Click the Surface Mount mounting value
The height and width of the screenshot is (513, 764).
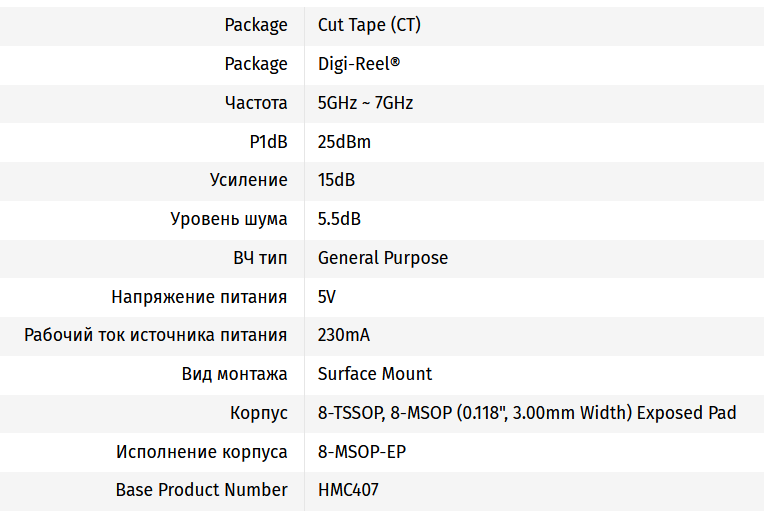[x=375, y=374]
